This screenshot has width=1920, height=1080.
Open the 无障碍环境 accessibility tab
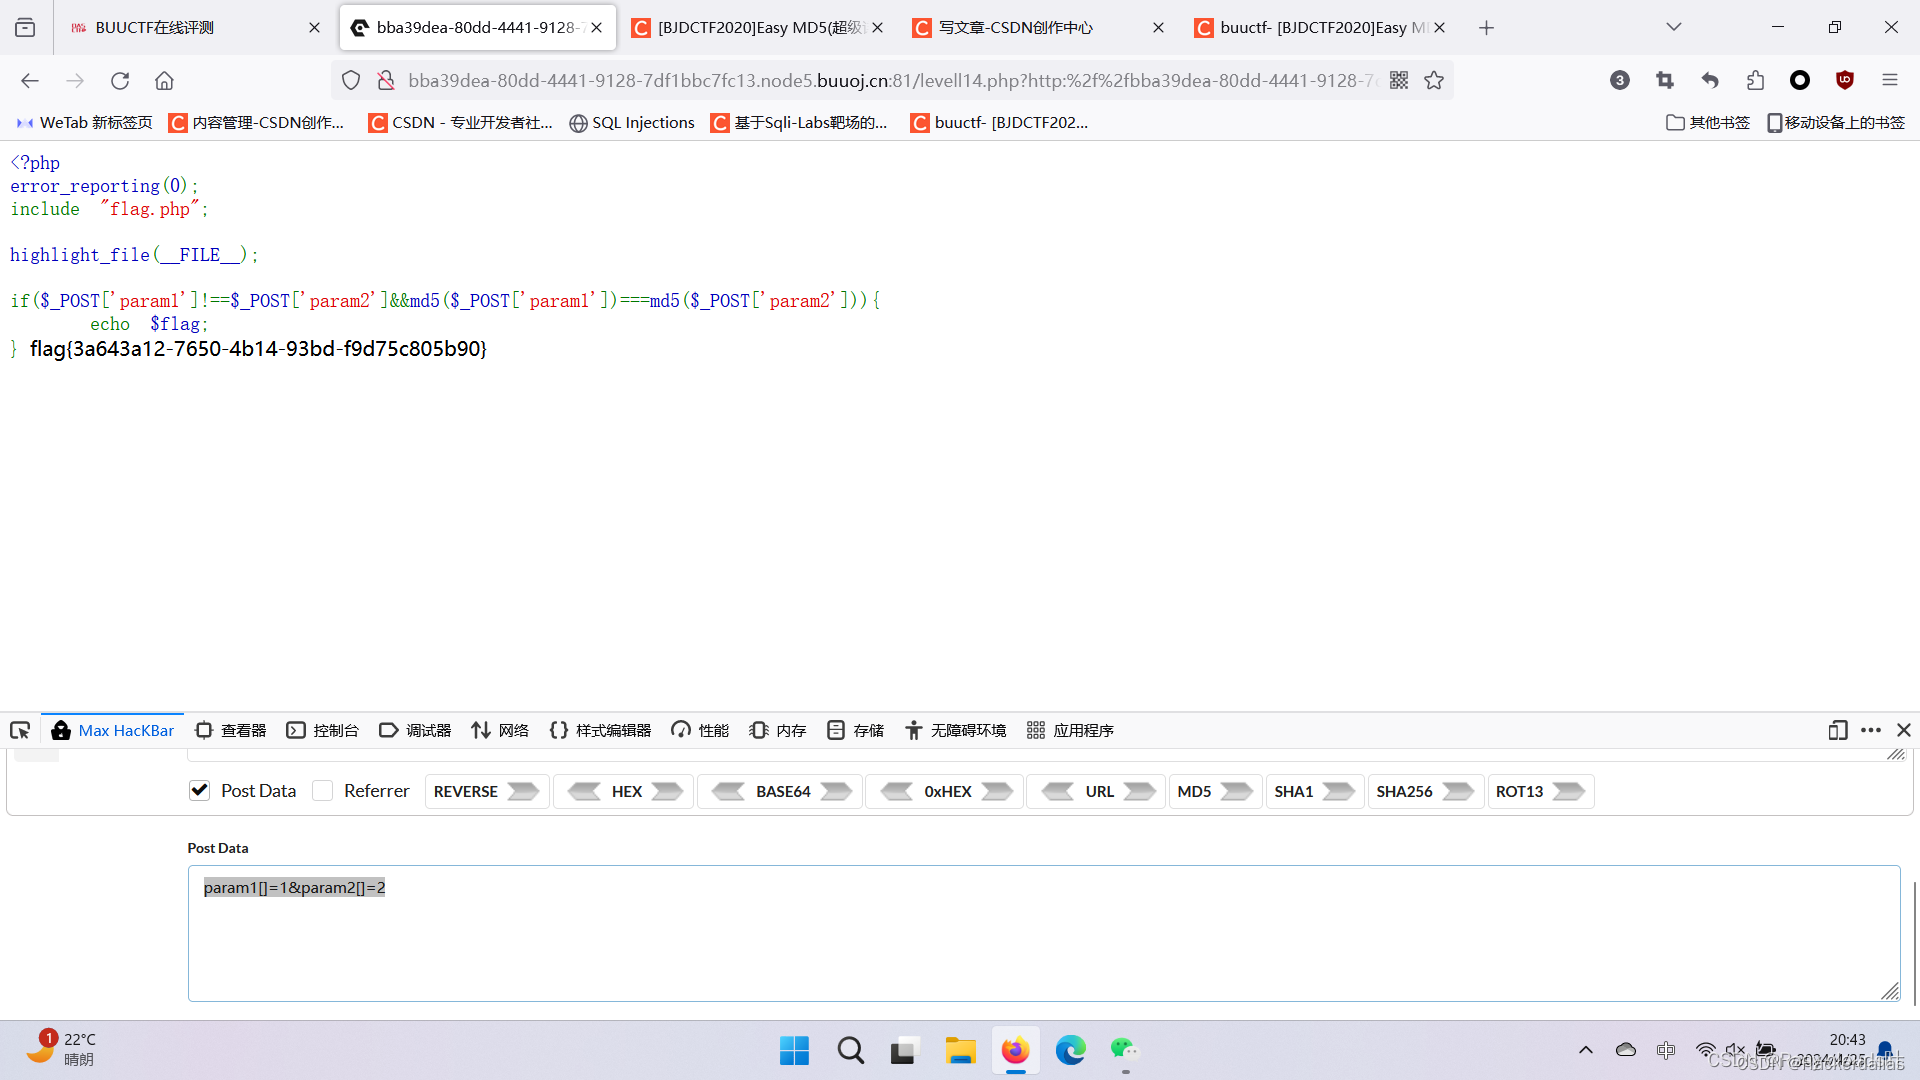956,730
